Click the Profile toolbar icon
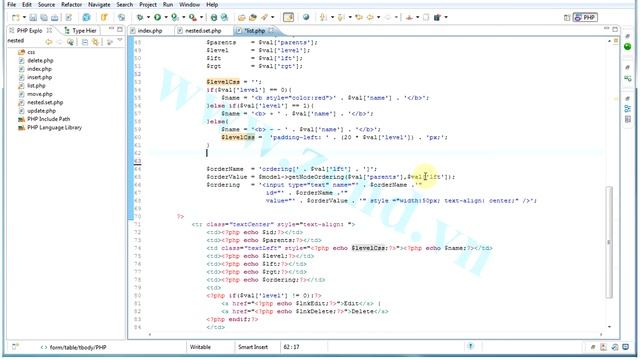 (x=175, y=18)
